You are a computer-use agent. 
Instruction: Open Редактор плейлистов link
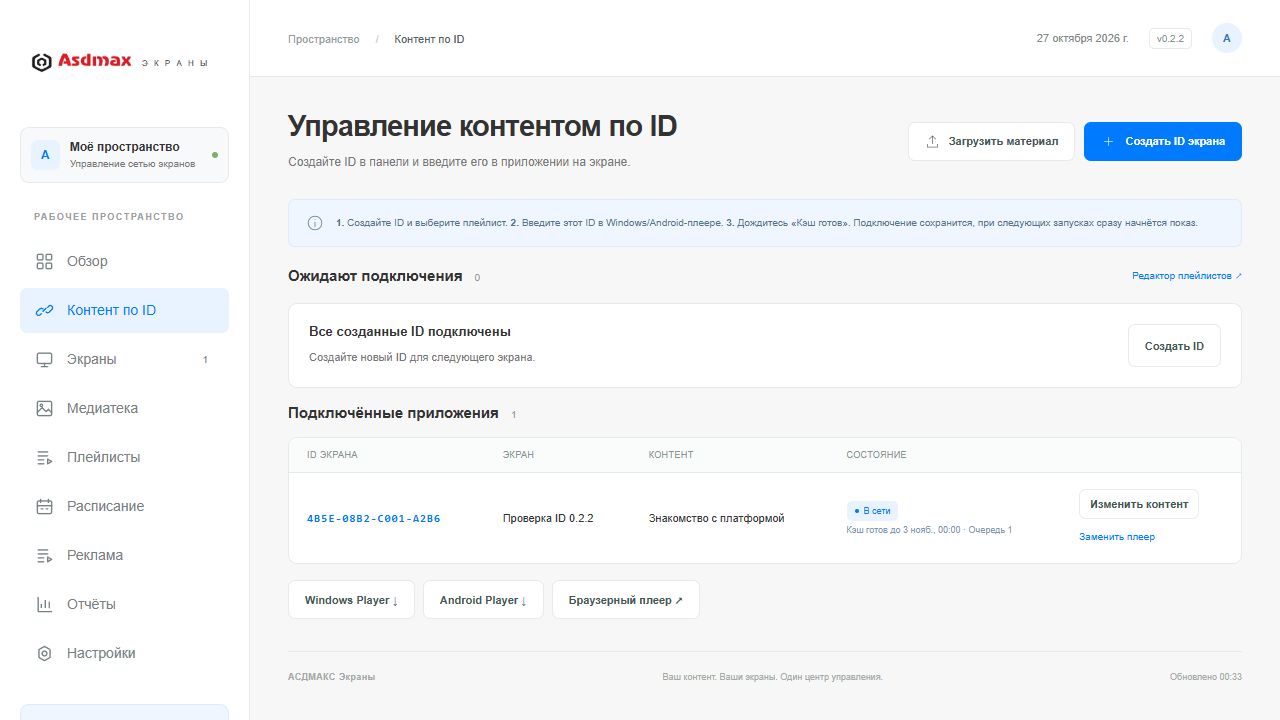(x=1187, y=275)
